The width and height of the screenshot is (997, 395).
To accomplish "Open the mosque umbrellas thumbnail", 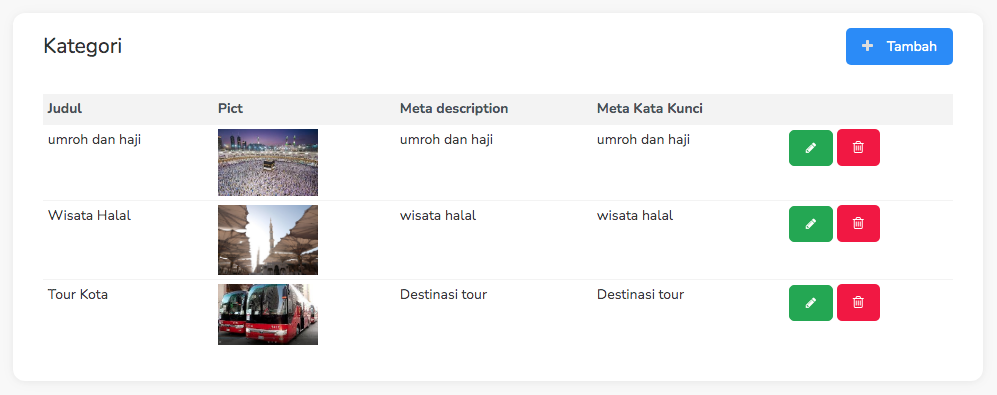I will pyautogui.click(x=268, y=240).
